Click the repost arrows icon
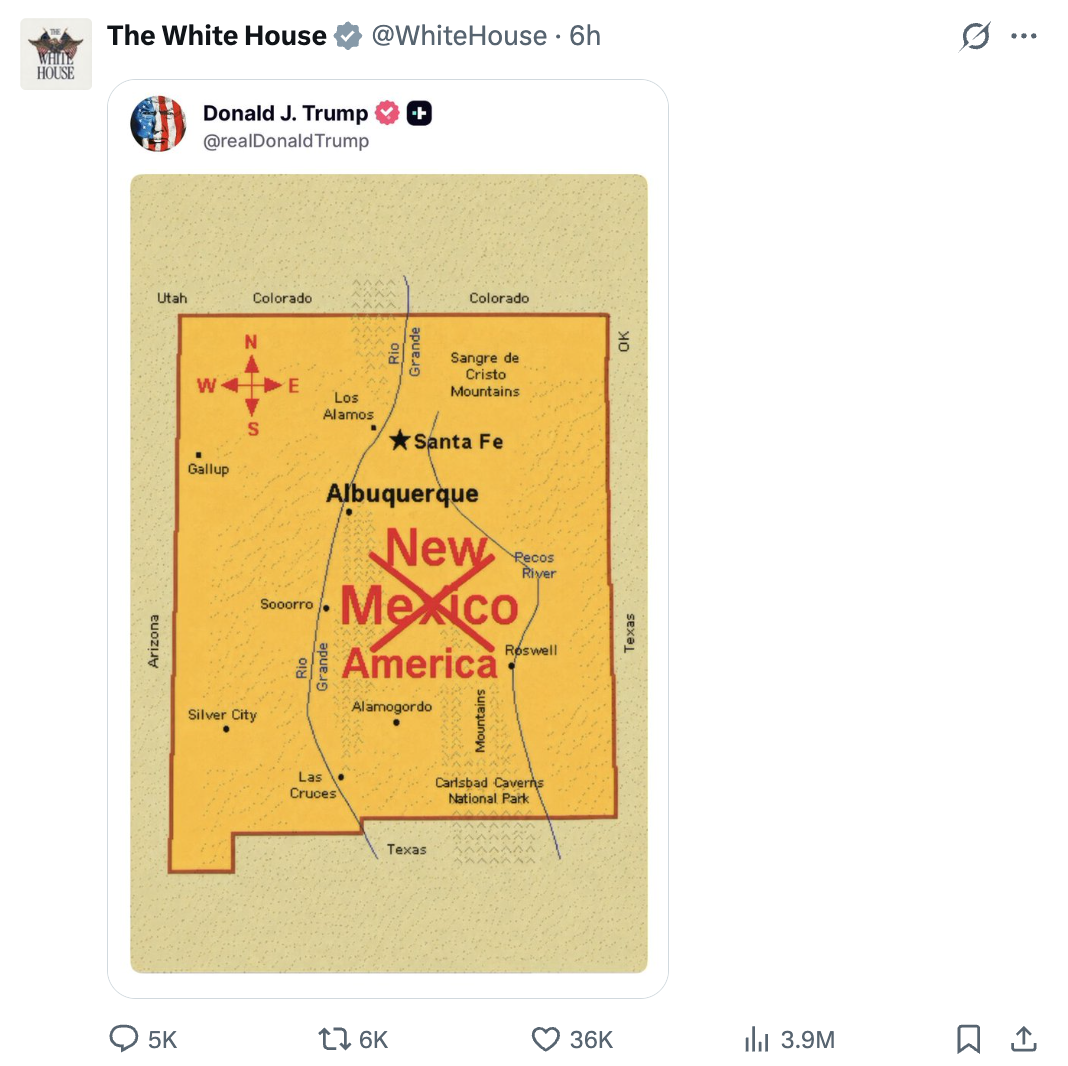This screenshot has height=1066, width=1068. point(334,1039)
